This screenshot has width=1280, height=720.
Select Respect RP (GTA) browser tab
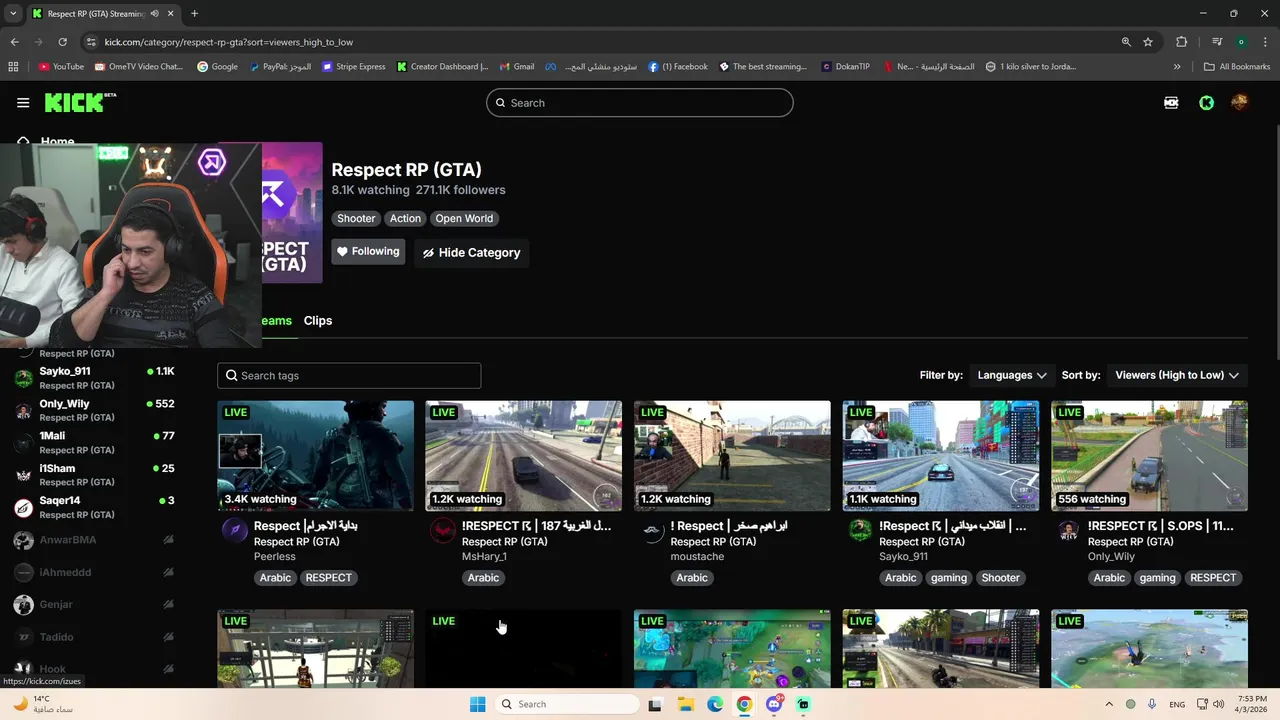pyautogui.click(x=102, y=14)
